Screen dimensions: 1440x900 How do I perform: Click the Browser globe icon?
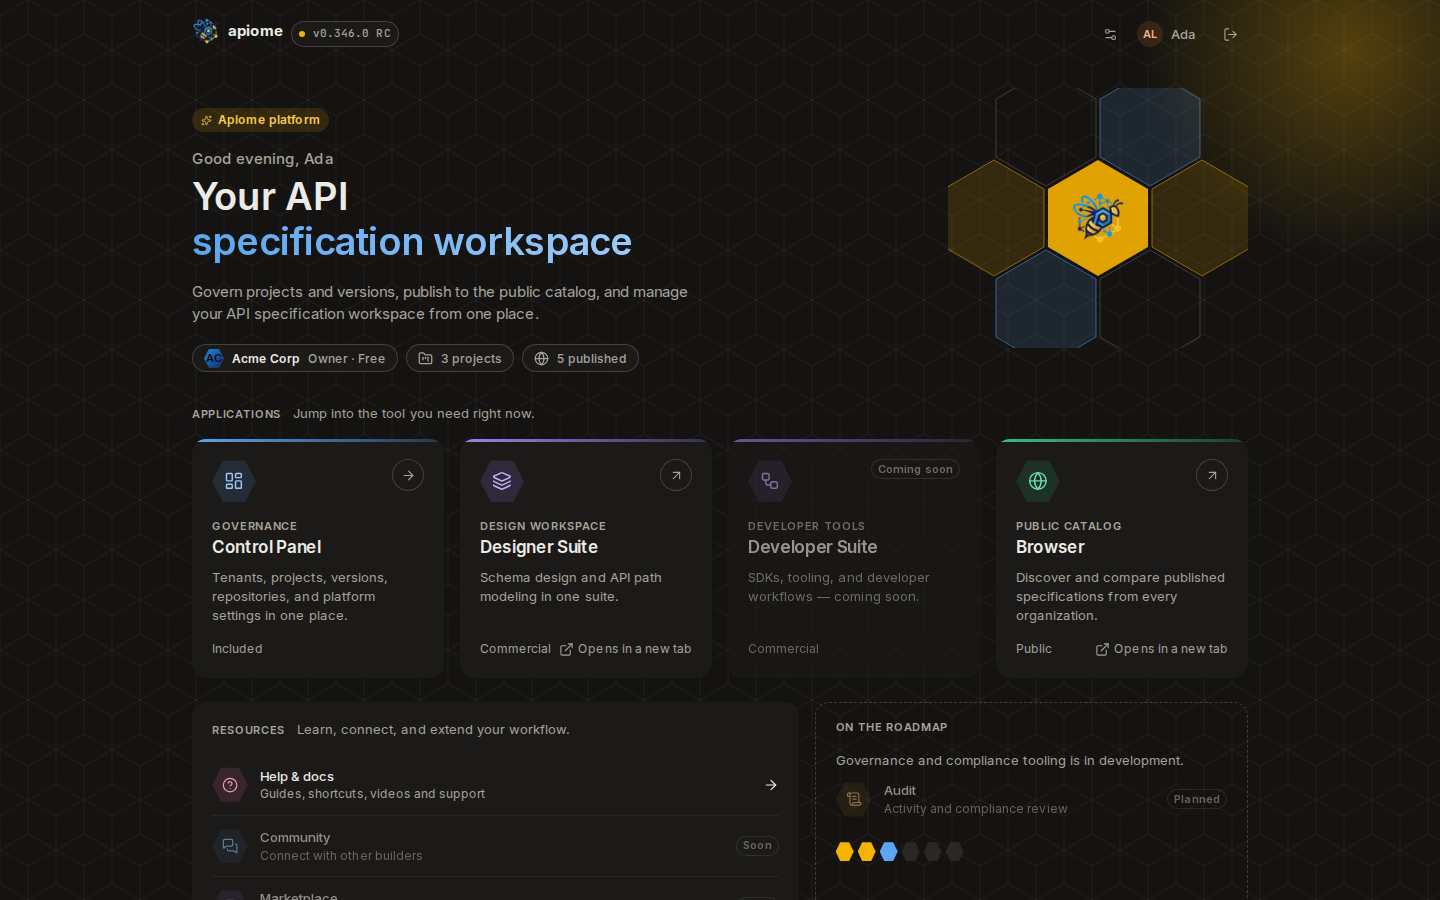(1038, 481)
